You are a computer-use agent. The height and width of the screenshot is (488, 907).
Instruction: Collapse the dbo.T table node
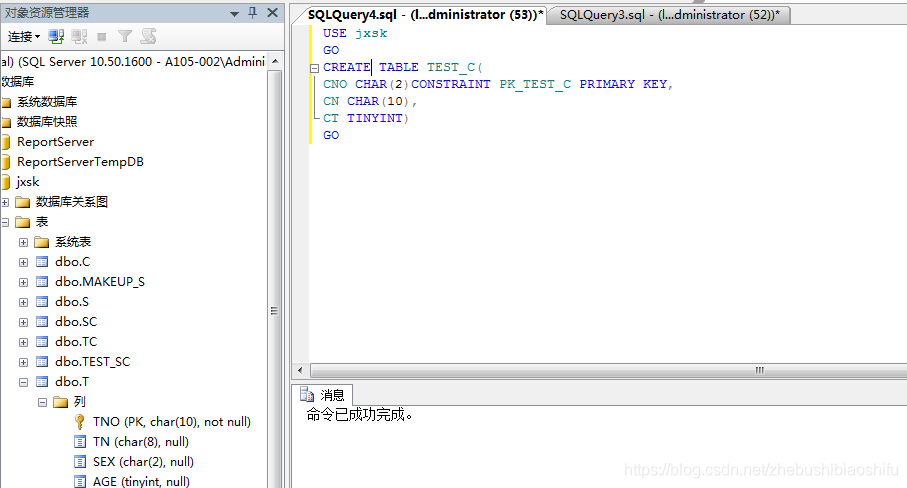pos(23,382)
